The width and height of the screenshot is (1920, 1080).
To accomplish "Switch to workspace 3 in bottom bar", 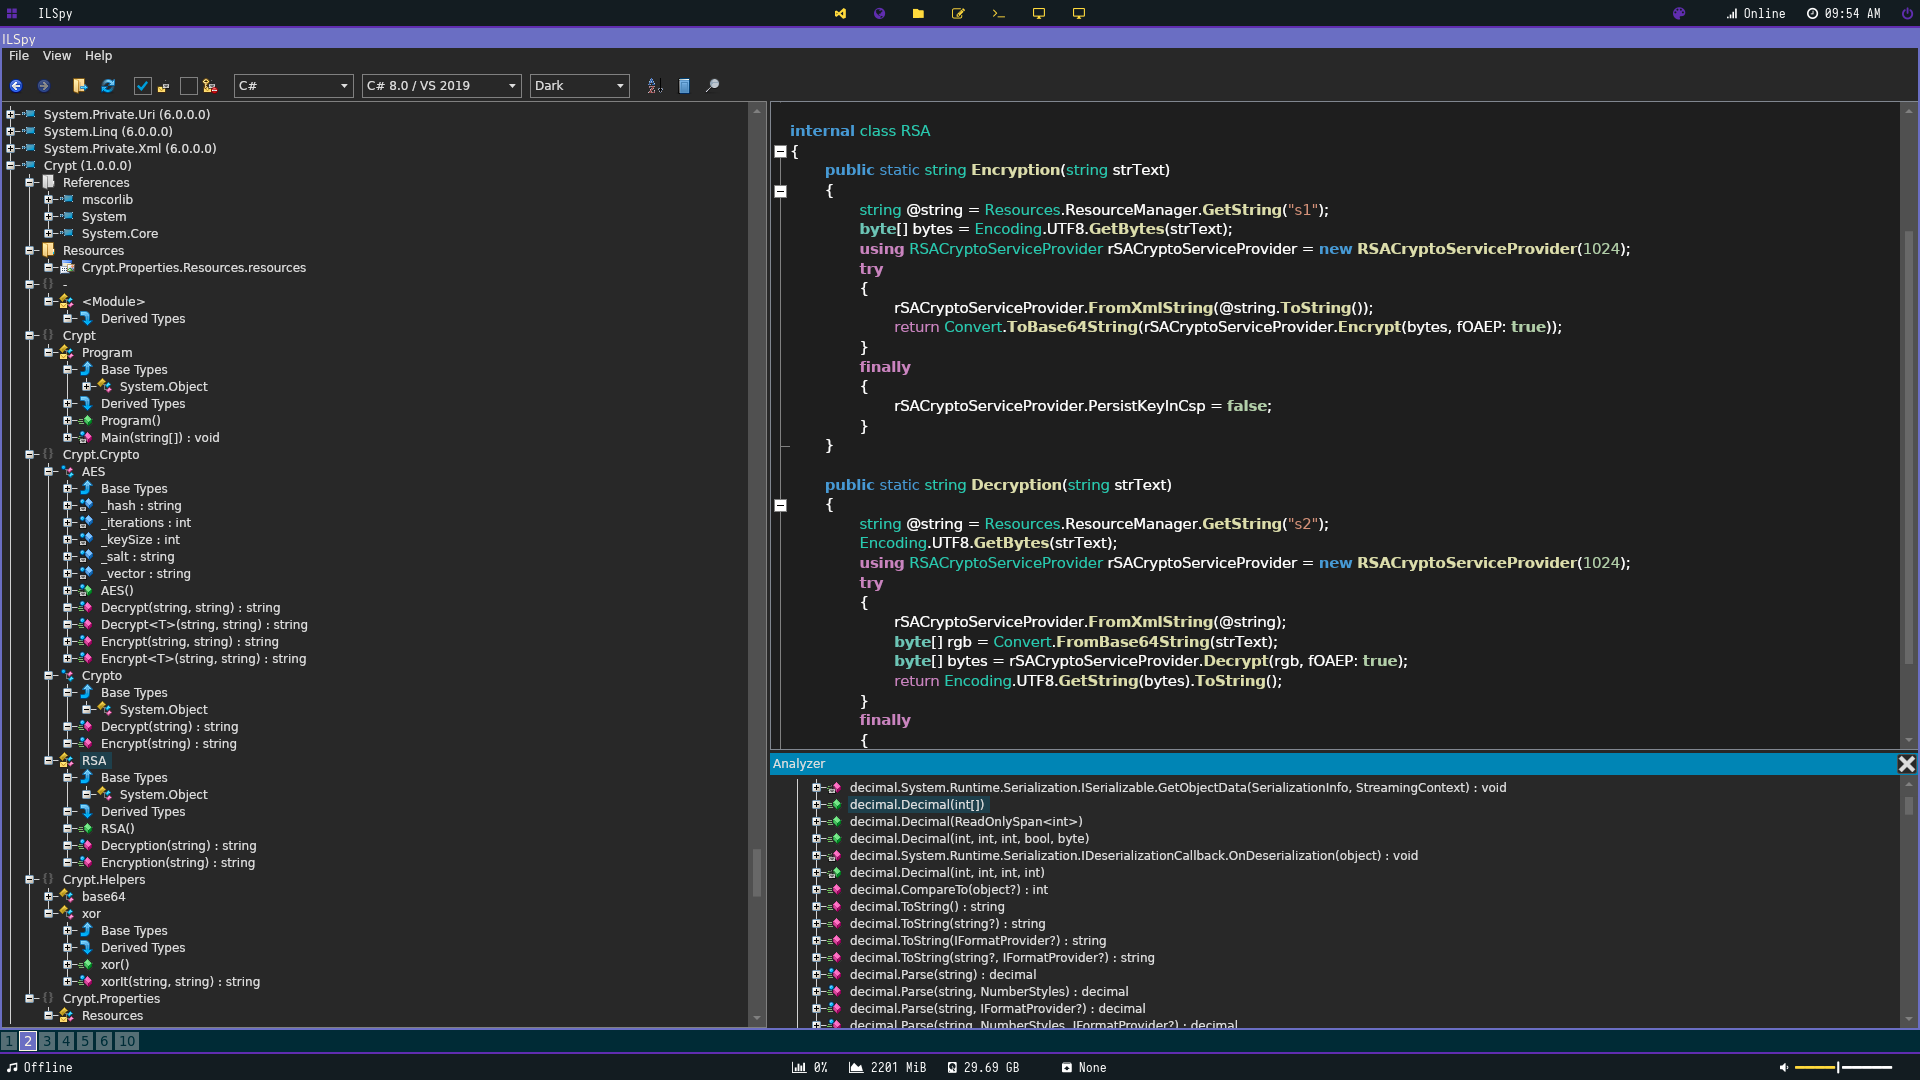I will 47,1041.
